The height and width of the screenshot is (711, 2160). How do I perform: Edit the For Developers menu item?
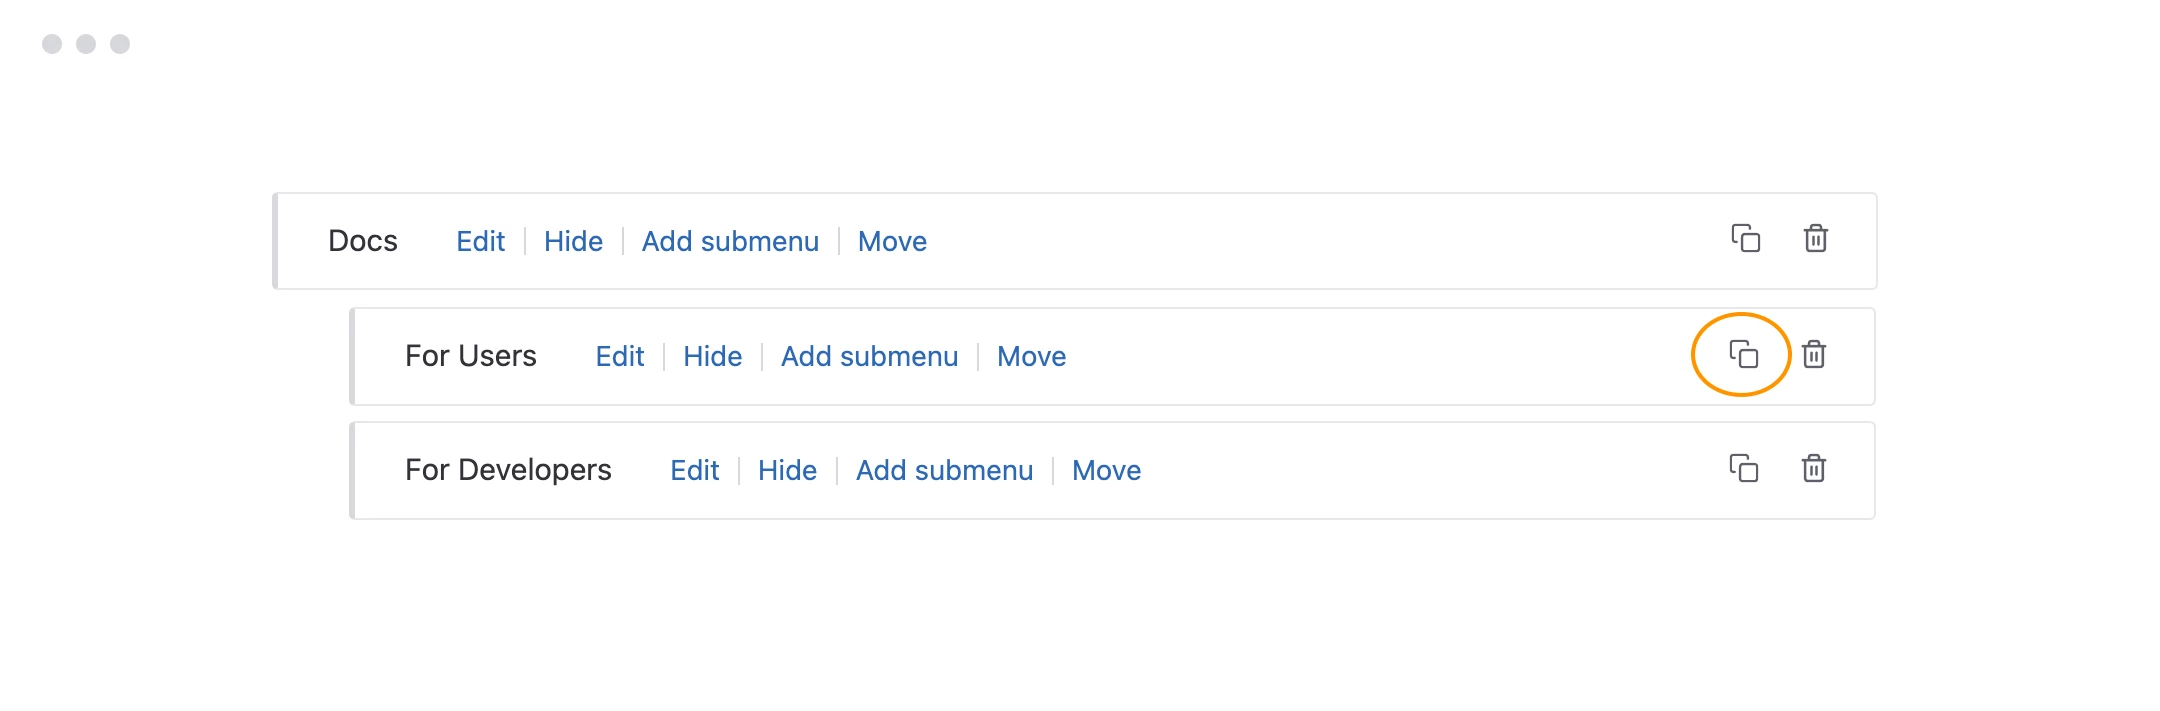694,470
